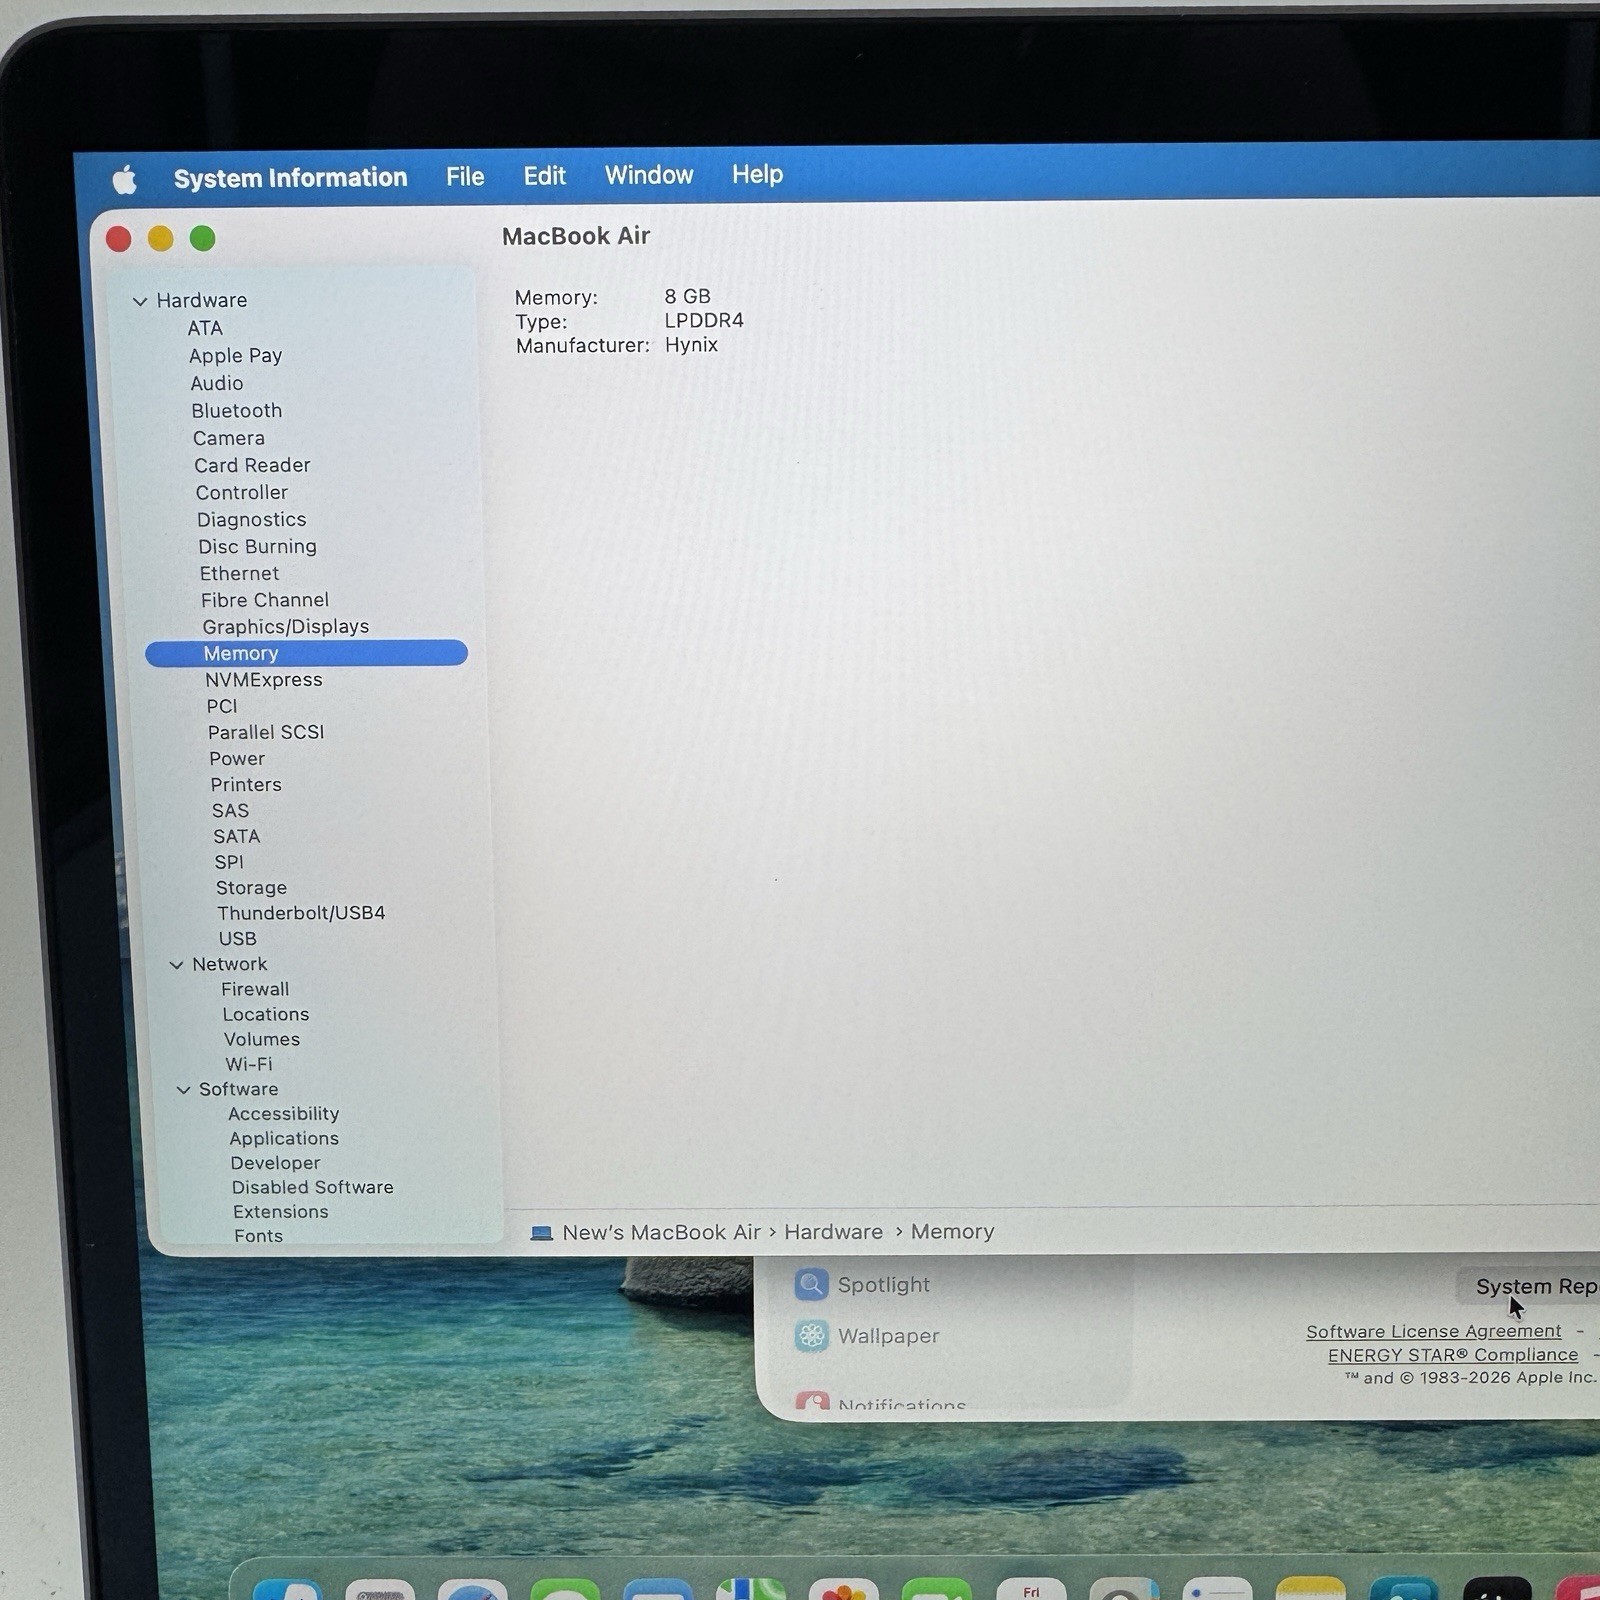Open the Software License Agreement link
The height and width of the screenshot is (1600, 1600).
[1434, 1332]
